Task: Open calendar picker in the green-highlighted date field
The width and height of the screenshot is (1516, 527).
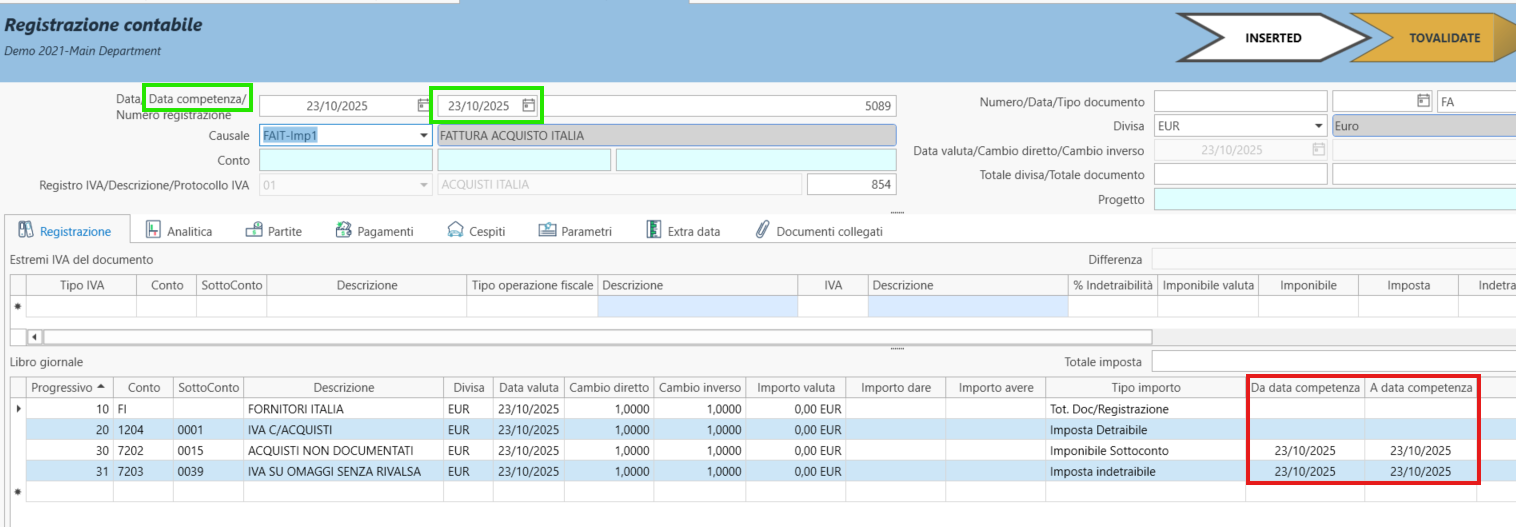Action: pos(529,106)
